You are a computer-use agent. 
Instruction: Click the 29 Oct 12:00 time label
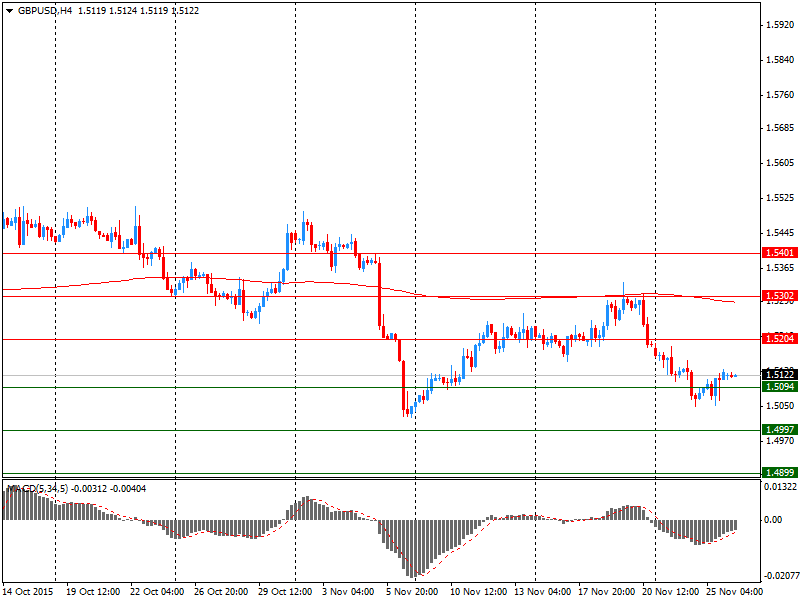point(285,592)
